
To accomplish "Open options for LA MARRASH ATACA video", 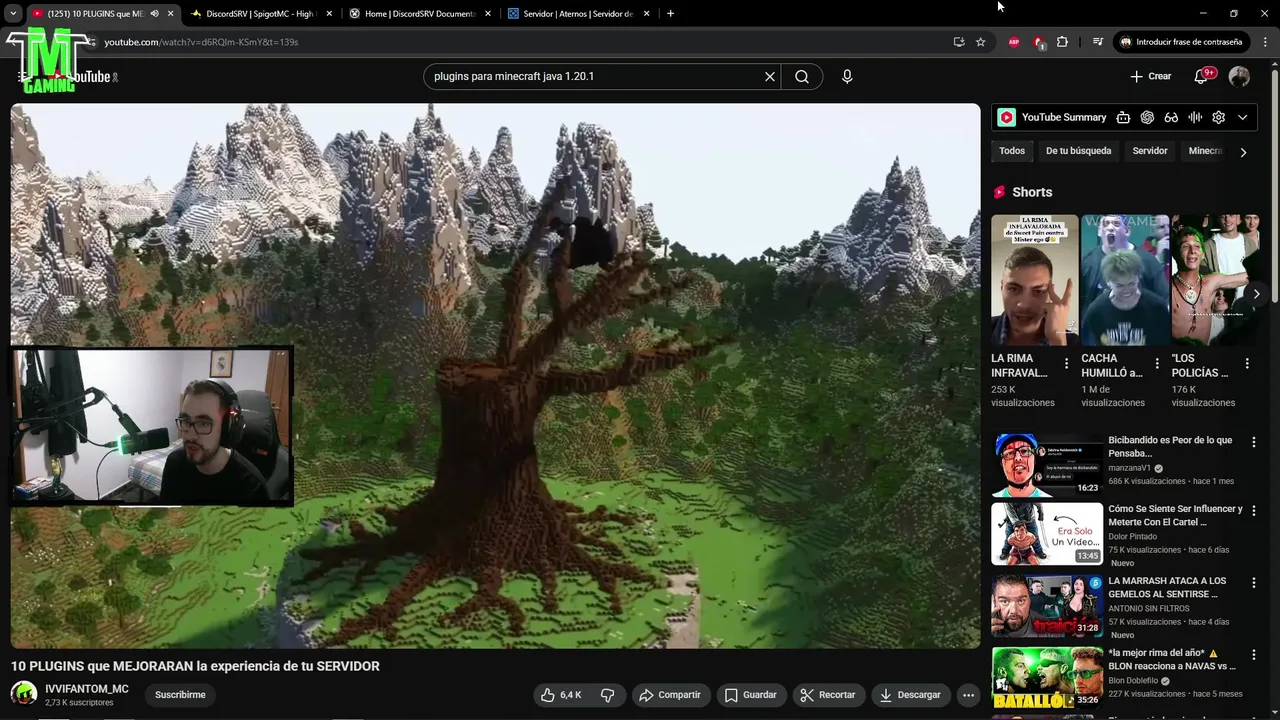I will pyautogui.click(x=1254, y=583).
